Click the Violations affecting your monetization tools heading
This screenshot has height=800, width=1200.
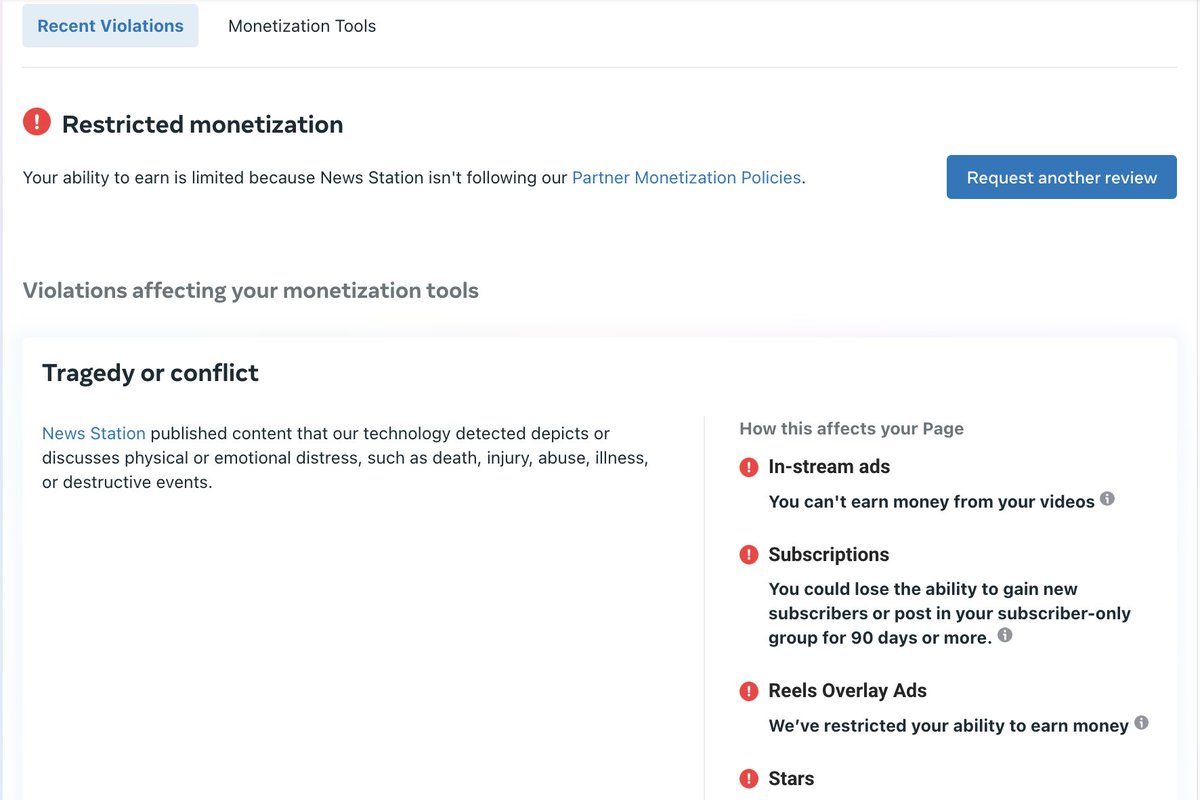click(x=251, y=290)
